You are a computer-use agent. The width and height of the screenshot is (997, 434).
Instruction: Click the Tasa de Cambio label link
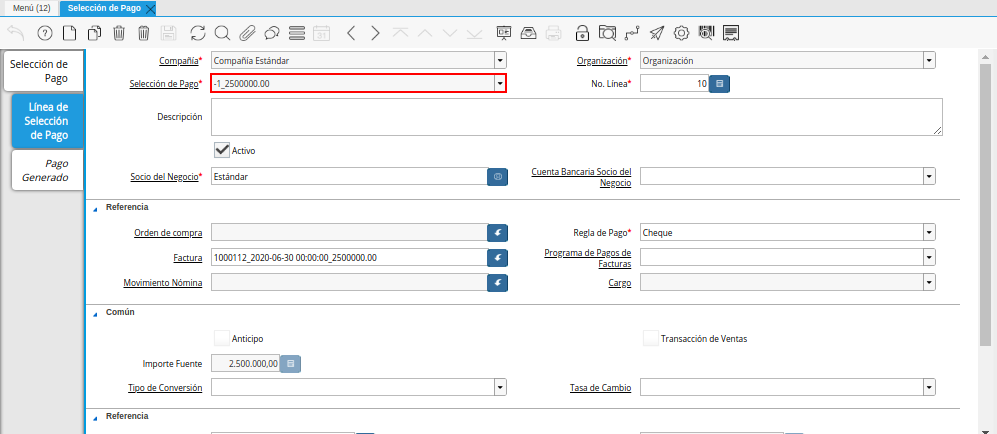(600, 388)
